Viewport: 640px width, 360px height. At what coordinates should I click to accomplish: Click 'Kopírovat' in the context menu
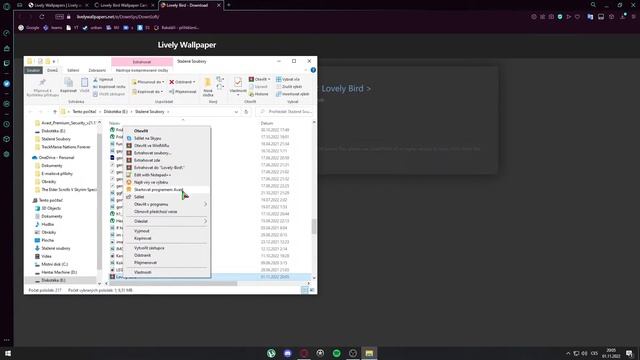(142, 238)
